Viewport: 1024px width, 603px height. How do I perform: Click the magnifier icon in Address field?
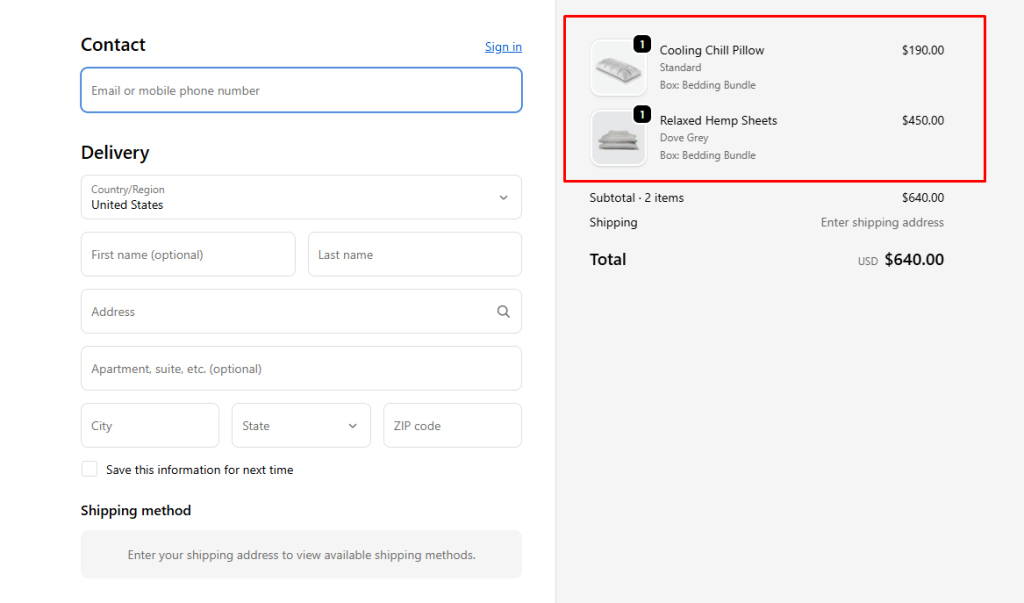click(503, 312)
